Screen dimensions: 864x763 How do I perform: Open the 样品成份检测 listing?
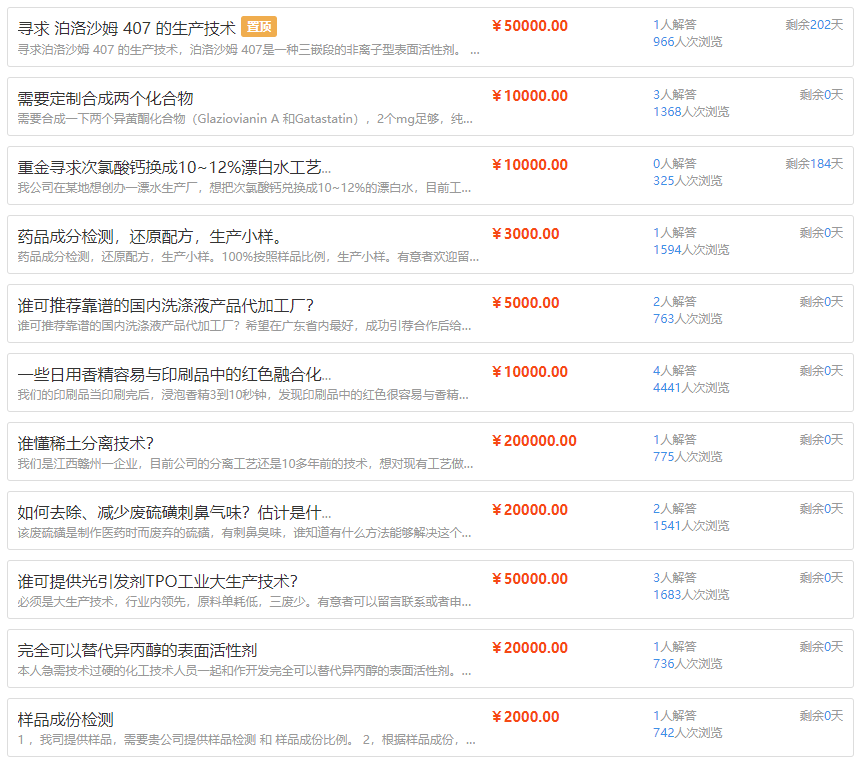point(65,718)
